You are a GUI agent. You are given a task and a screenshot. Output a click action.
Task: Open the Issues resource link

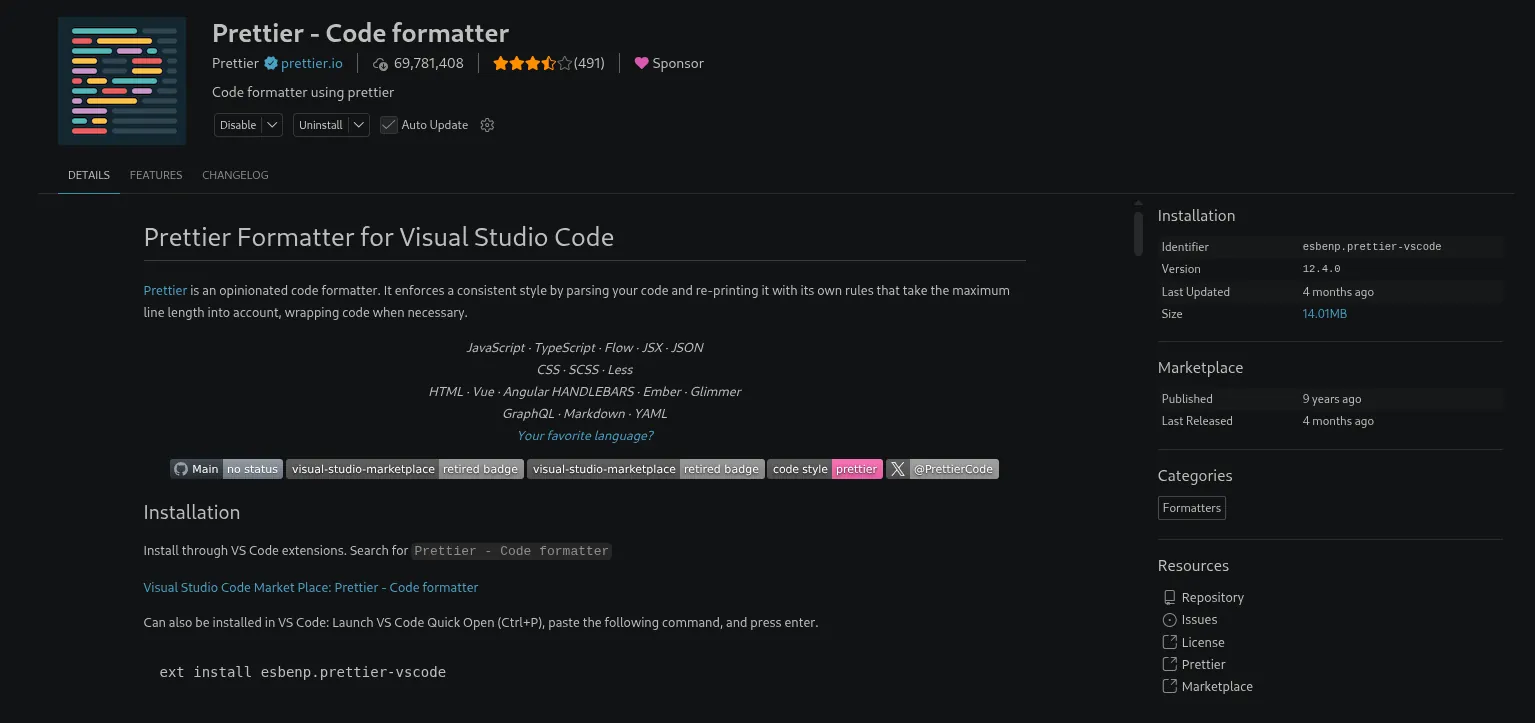[x=1200, y=620]
